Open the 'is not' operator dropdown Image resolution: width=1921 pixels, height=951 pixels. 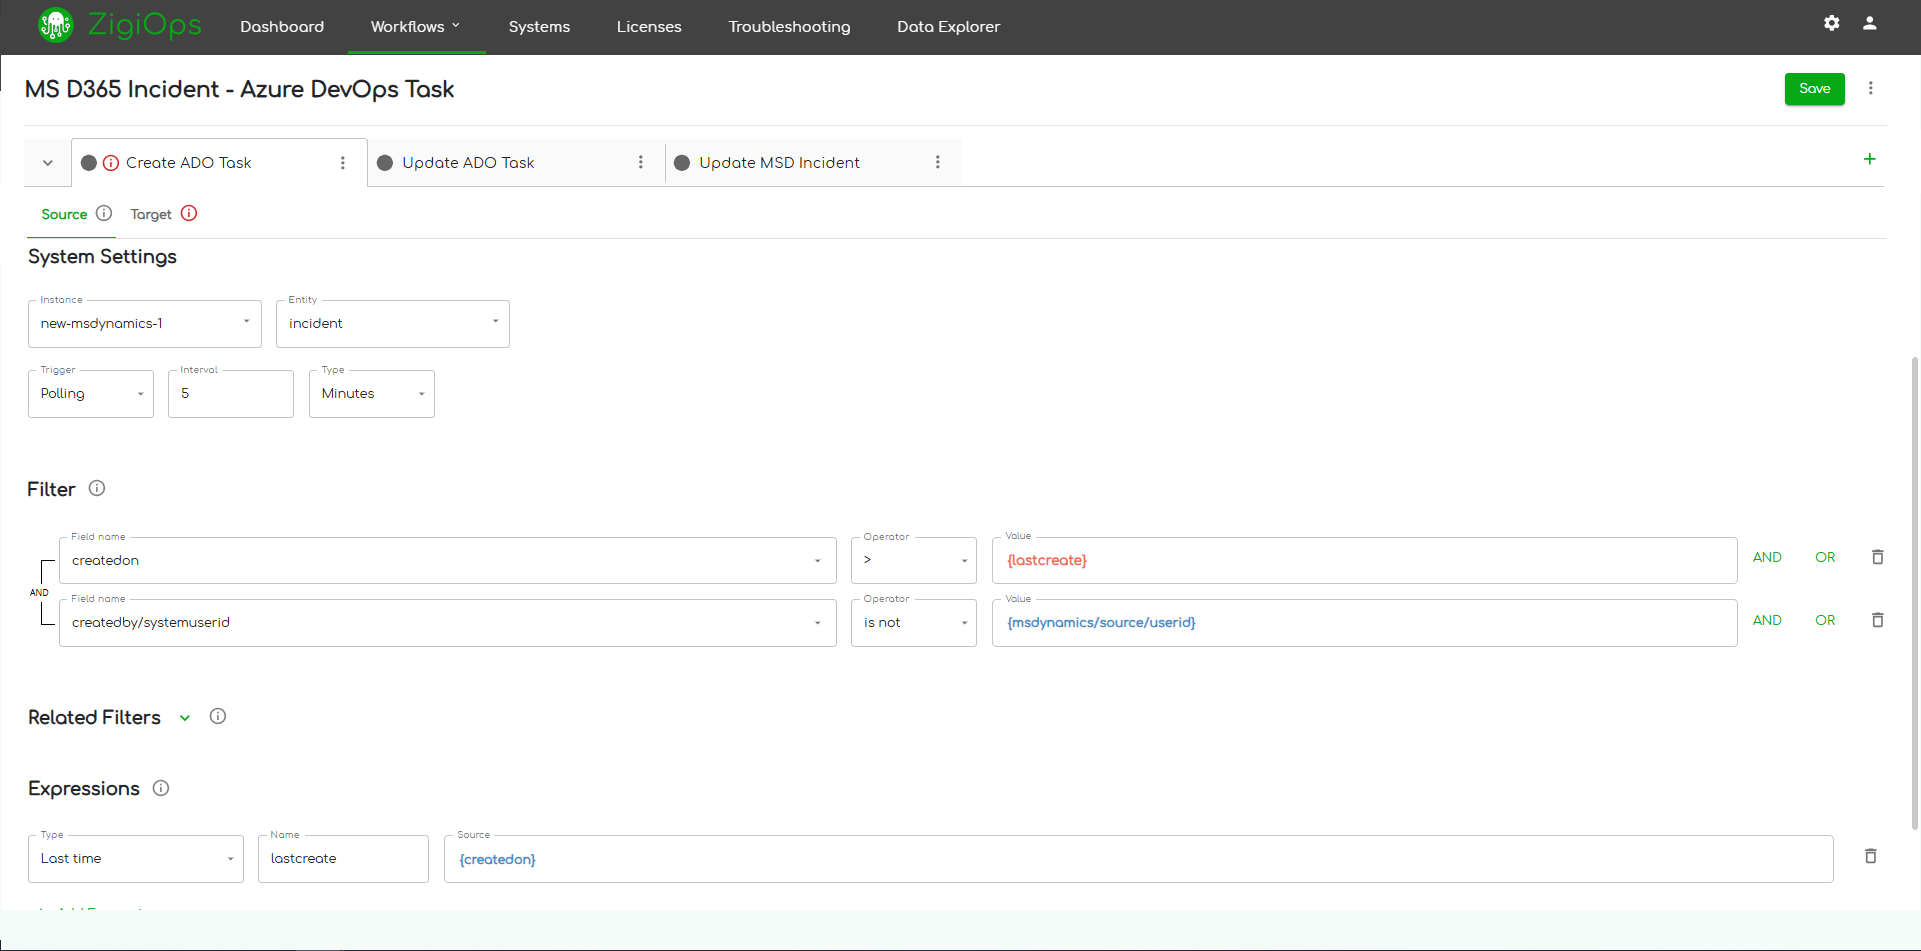pyautogui.click(x=914, y=623)
